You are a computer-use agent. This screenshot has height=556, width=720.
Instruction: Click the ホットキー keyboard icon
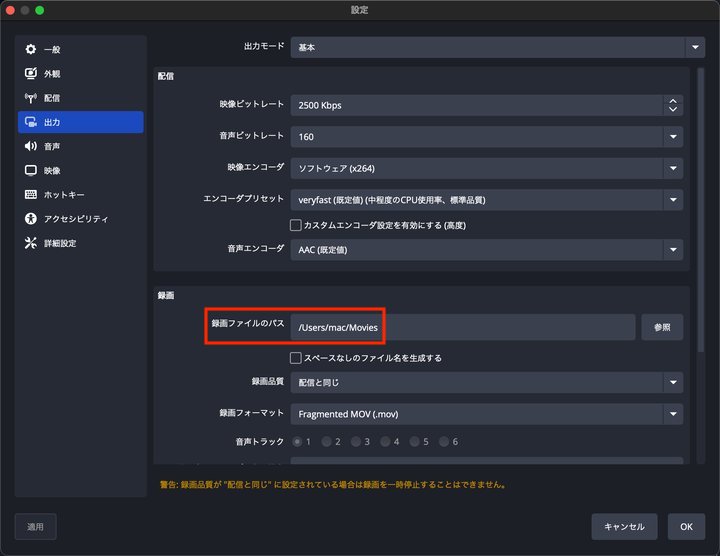(x=31, y=194)
